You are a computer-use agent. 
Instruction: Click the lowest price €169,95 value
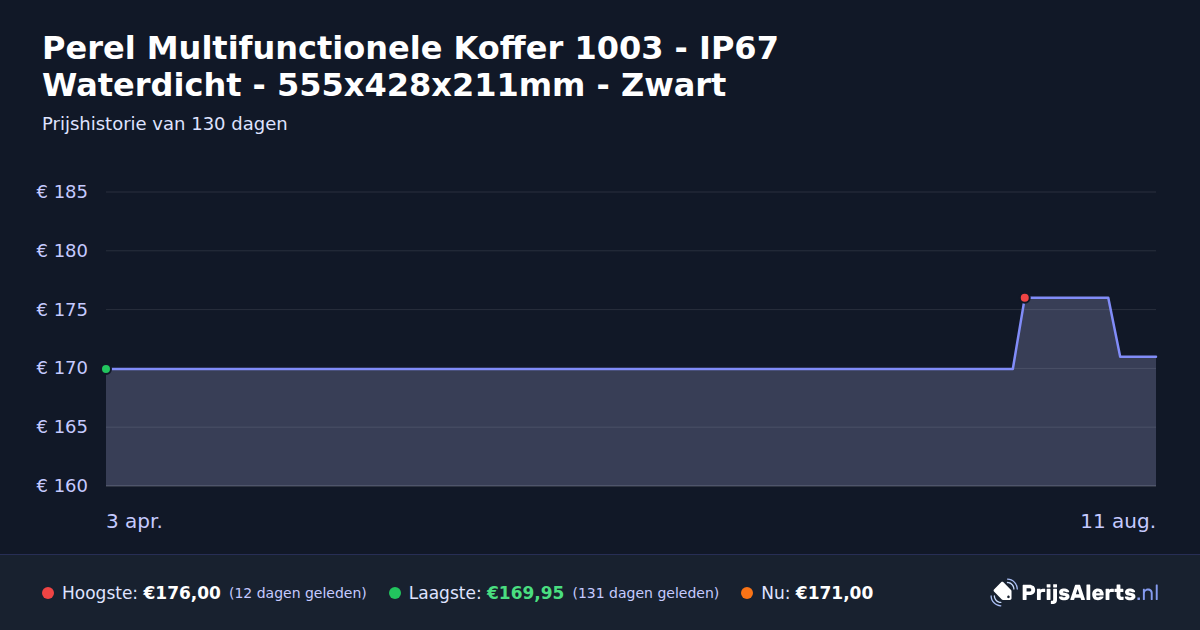pos(525,593)
